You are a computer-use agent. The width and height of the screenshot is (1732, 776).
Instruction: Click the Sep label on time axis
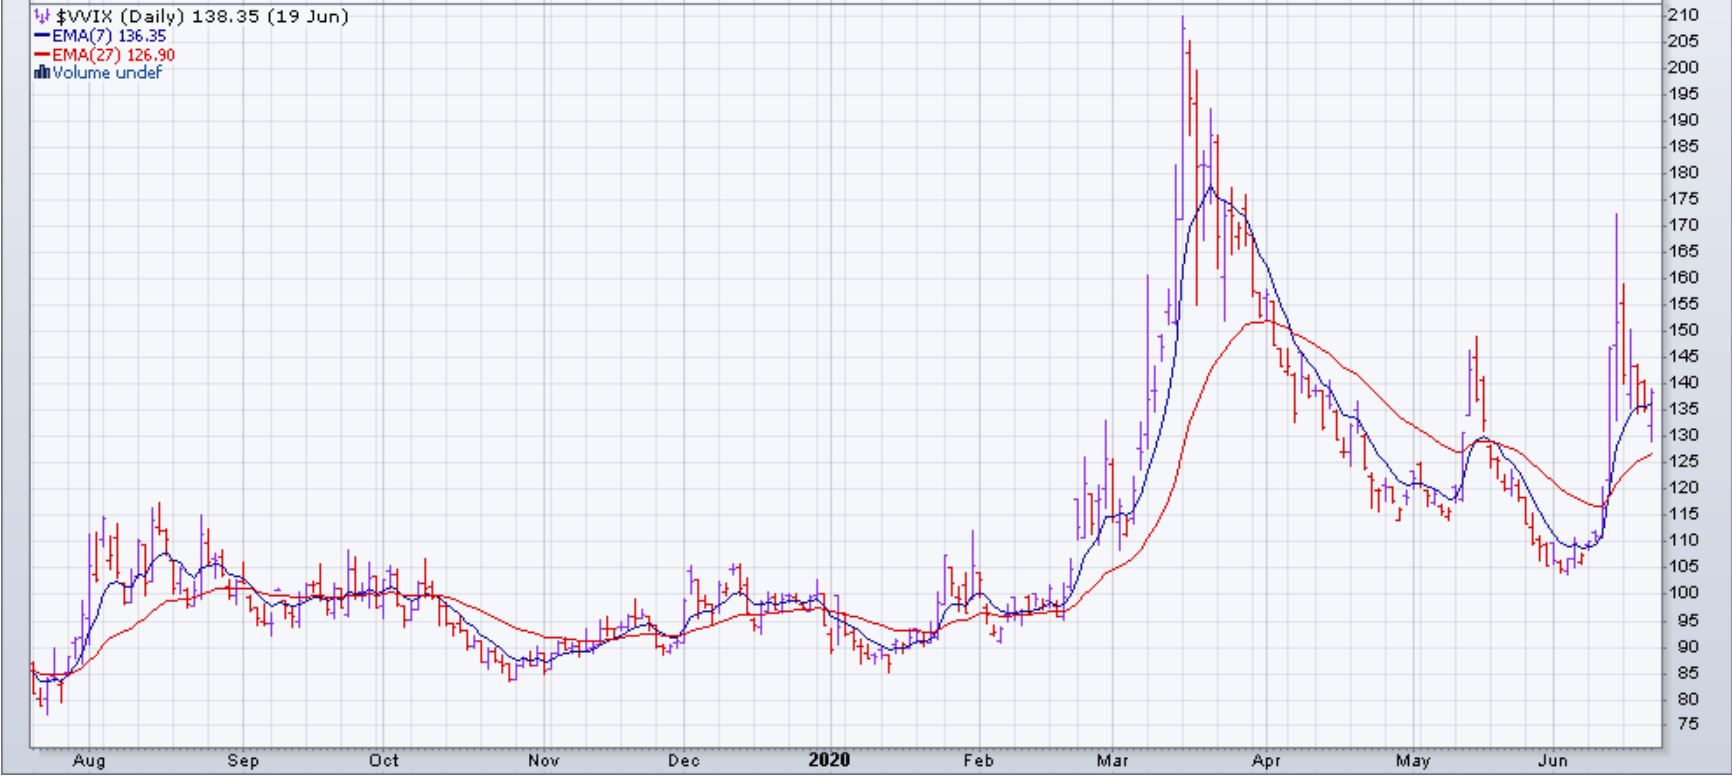point(243,761)
